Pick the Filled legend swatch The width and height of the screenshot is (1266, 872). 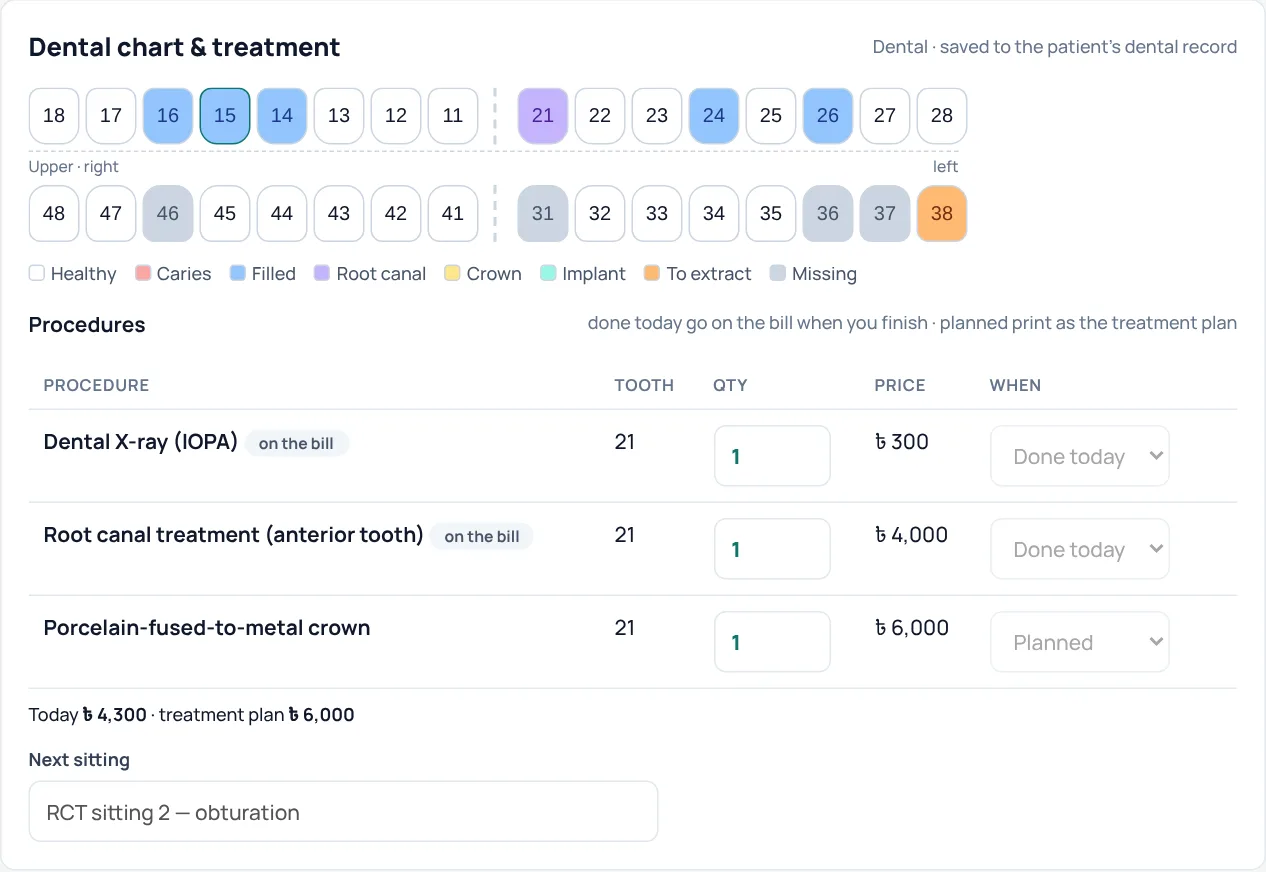click(238, 273)
